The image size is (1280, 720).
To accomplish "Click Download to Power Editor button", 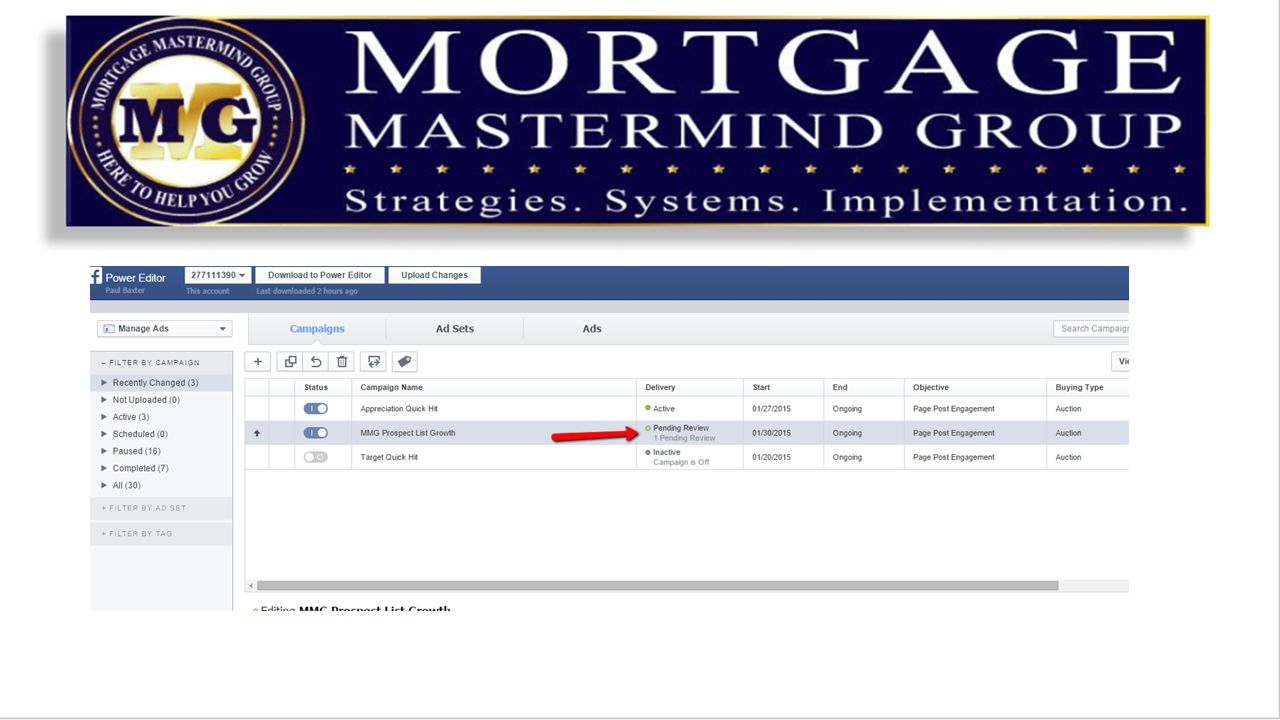I will coord(320,275).
